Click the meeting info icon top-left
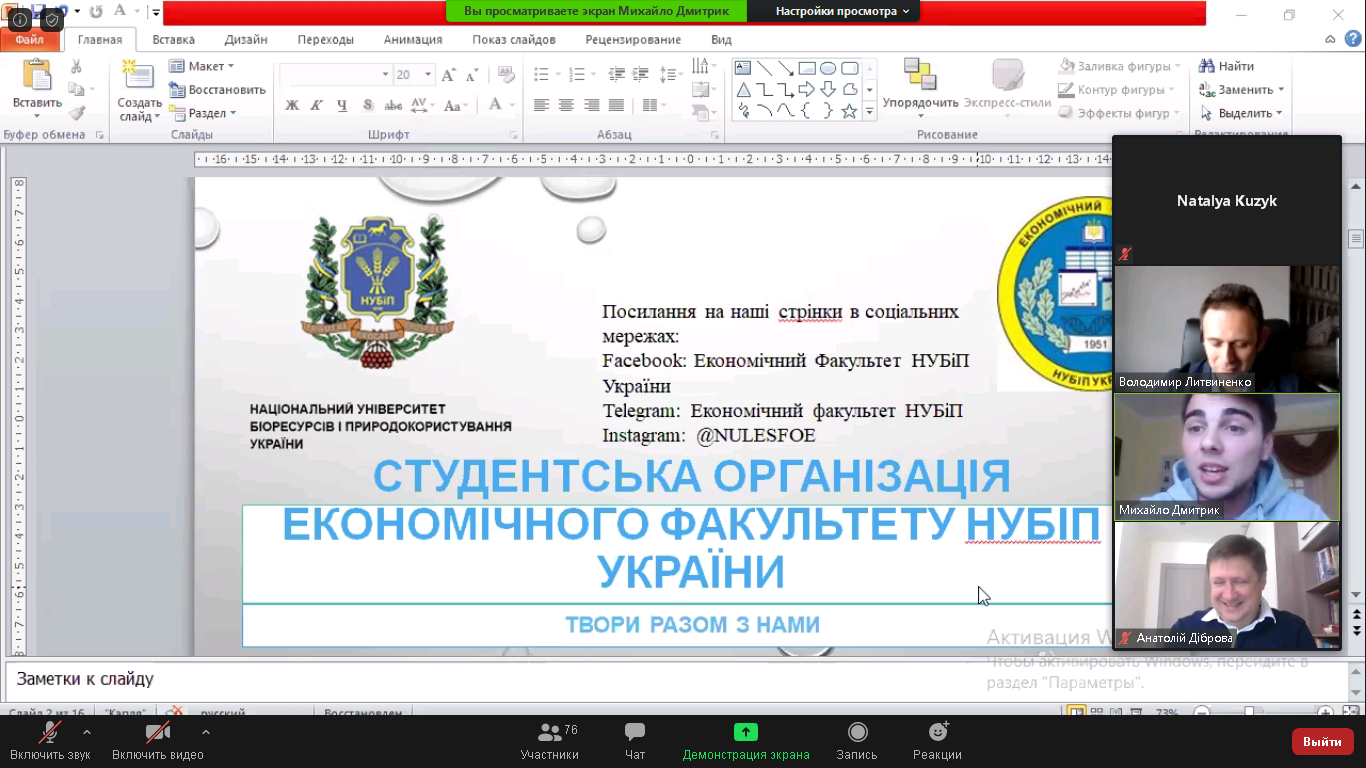This screenshot has height=768, width=1366. tap(19, 18)
